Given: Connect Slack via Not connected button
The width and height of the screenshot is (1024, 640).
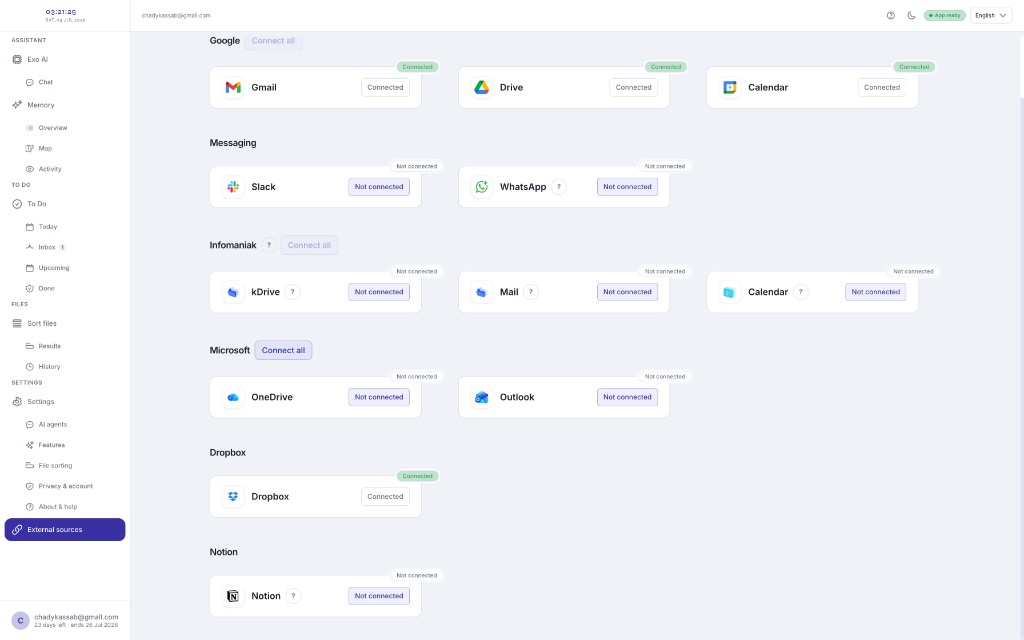Looking at the screenshot, I should (x=379, y=187).
